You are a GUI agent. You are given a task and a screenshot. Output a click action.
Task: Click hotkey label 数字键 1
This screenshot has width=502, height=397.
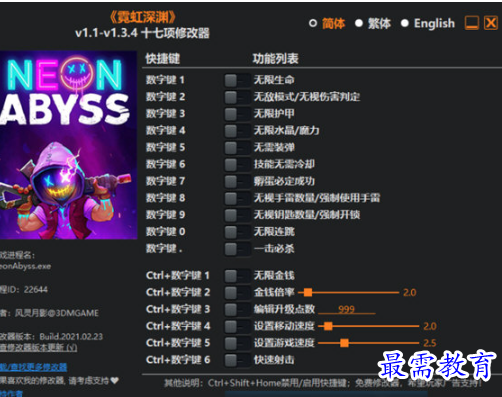(165, 80)
